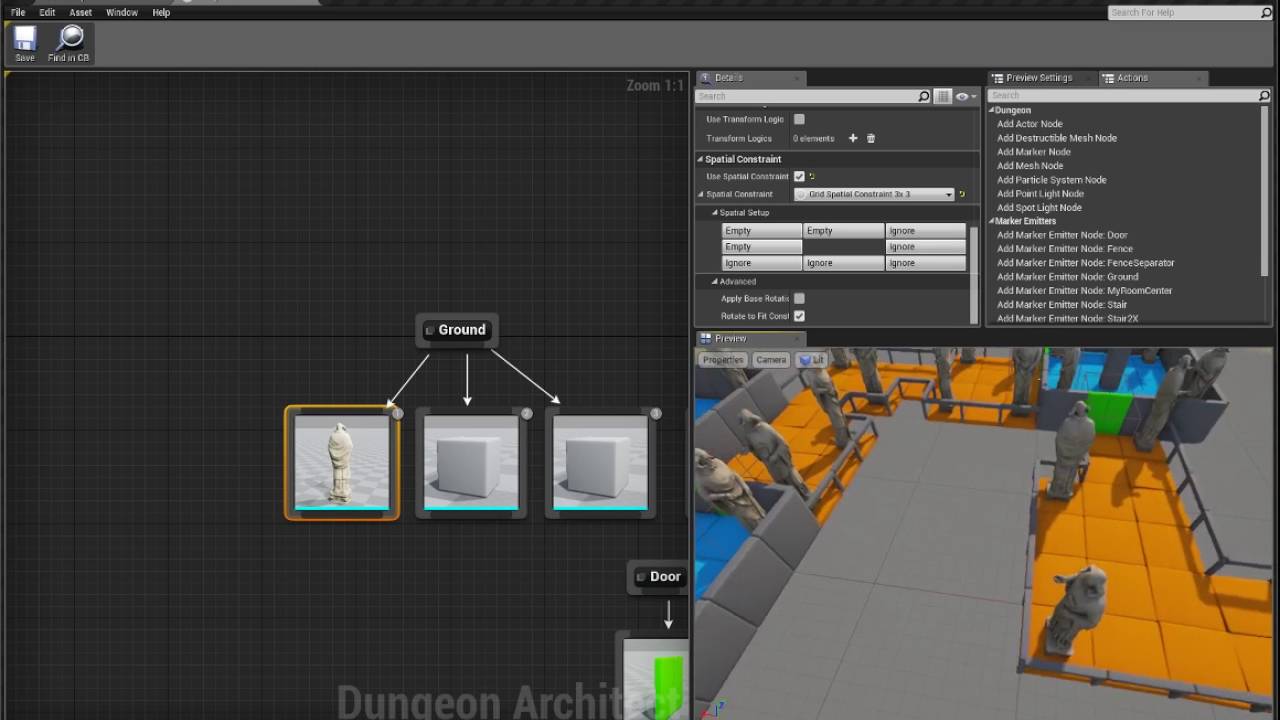Toggle the blank center cell of Spatial Setup
The image size is (1280, 720).
coord(844,247)
